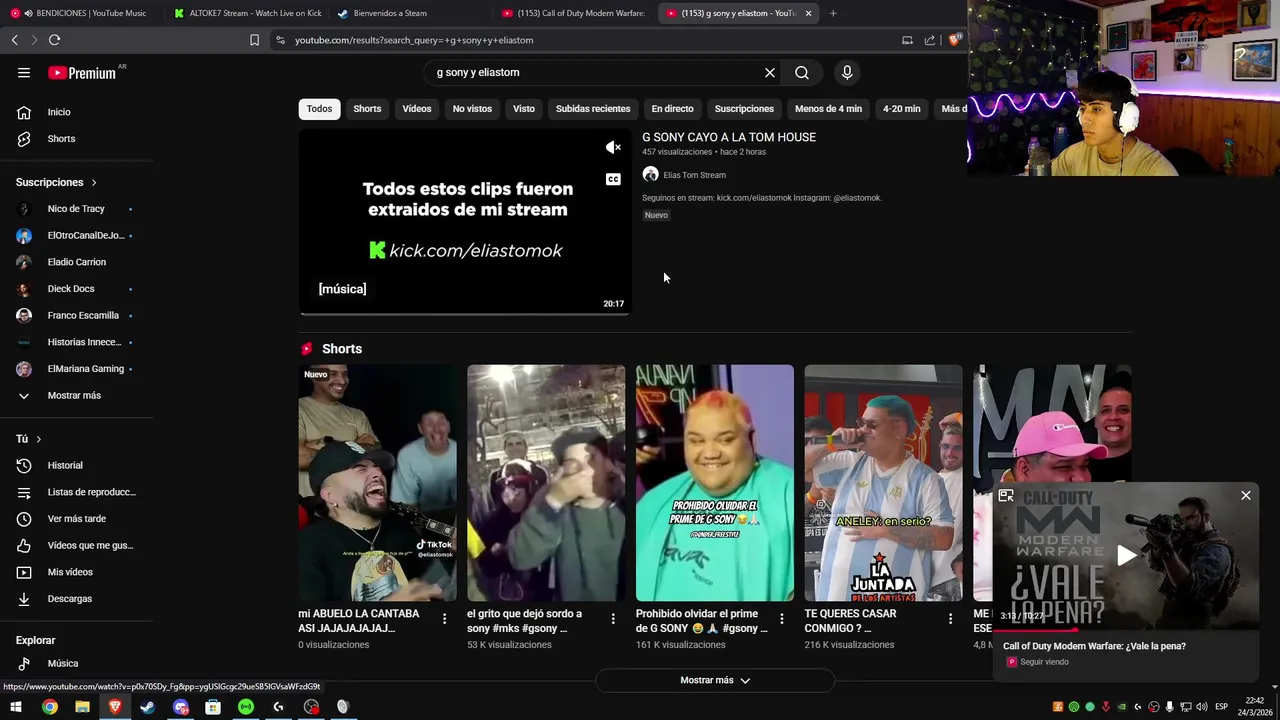Select the Todos filter chip
Viewport: 1280px width, 720px height.
[x=319, y=109]
